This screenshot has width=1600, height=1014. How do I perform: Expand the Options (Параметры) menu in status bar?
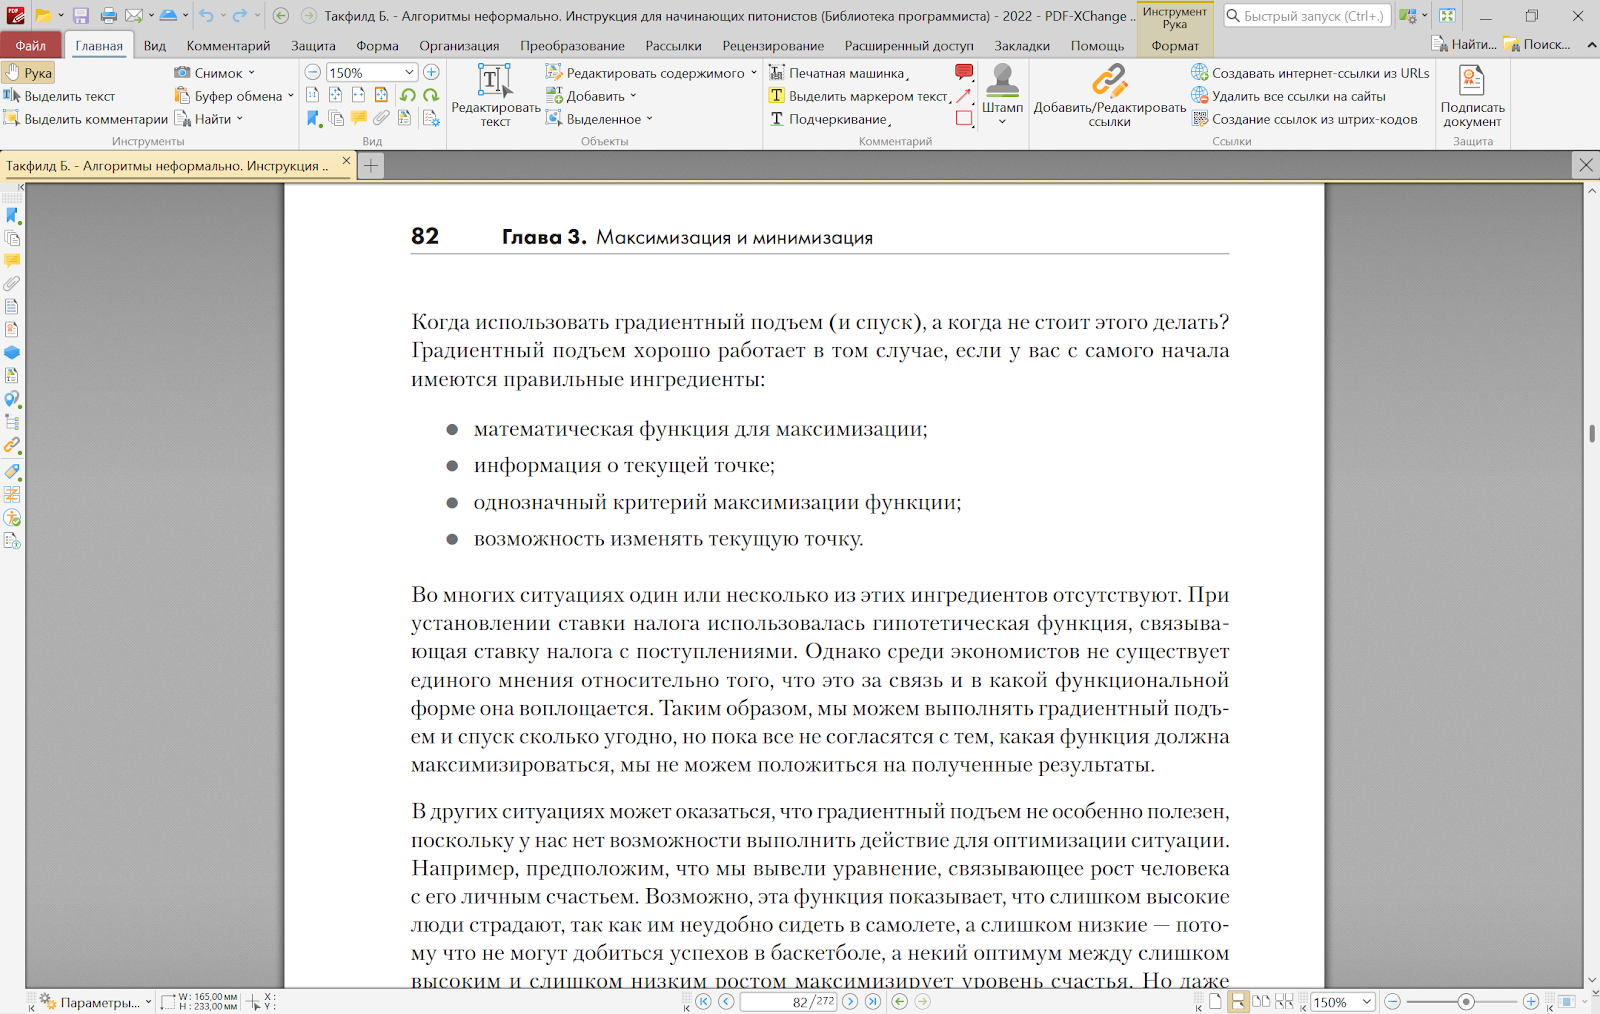coord(96,1002)
